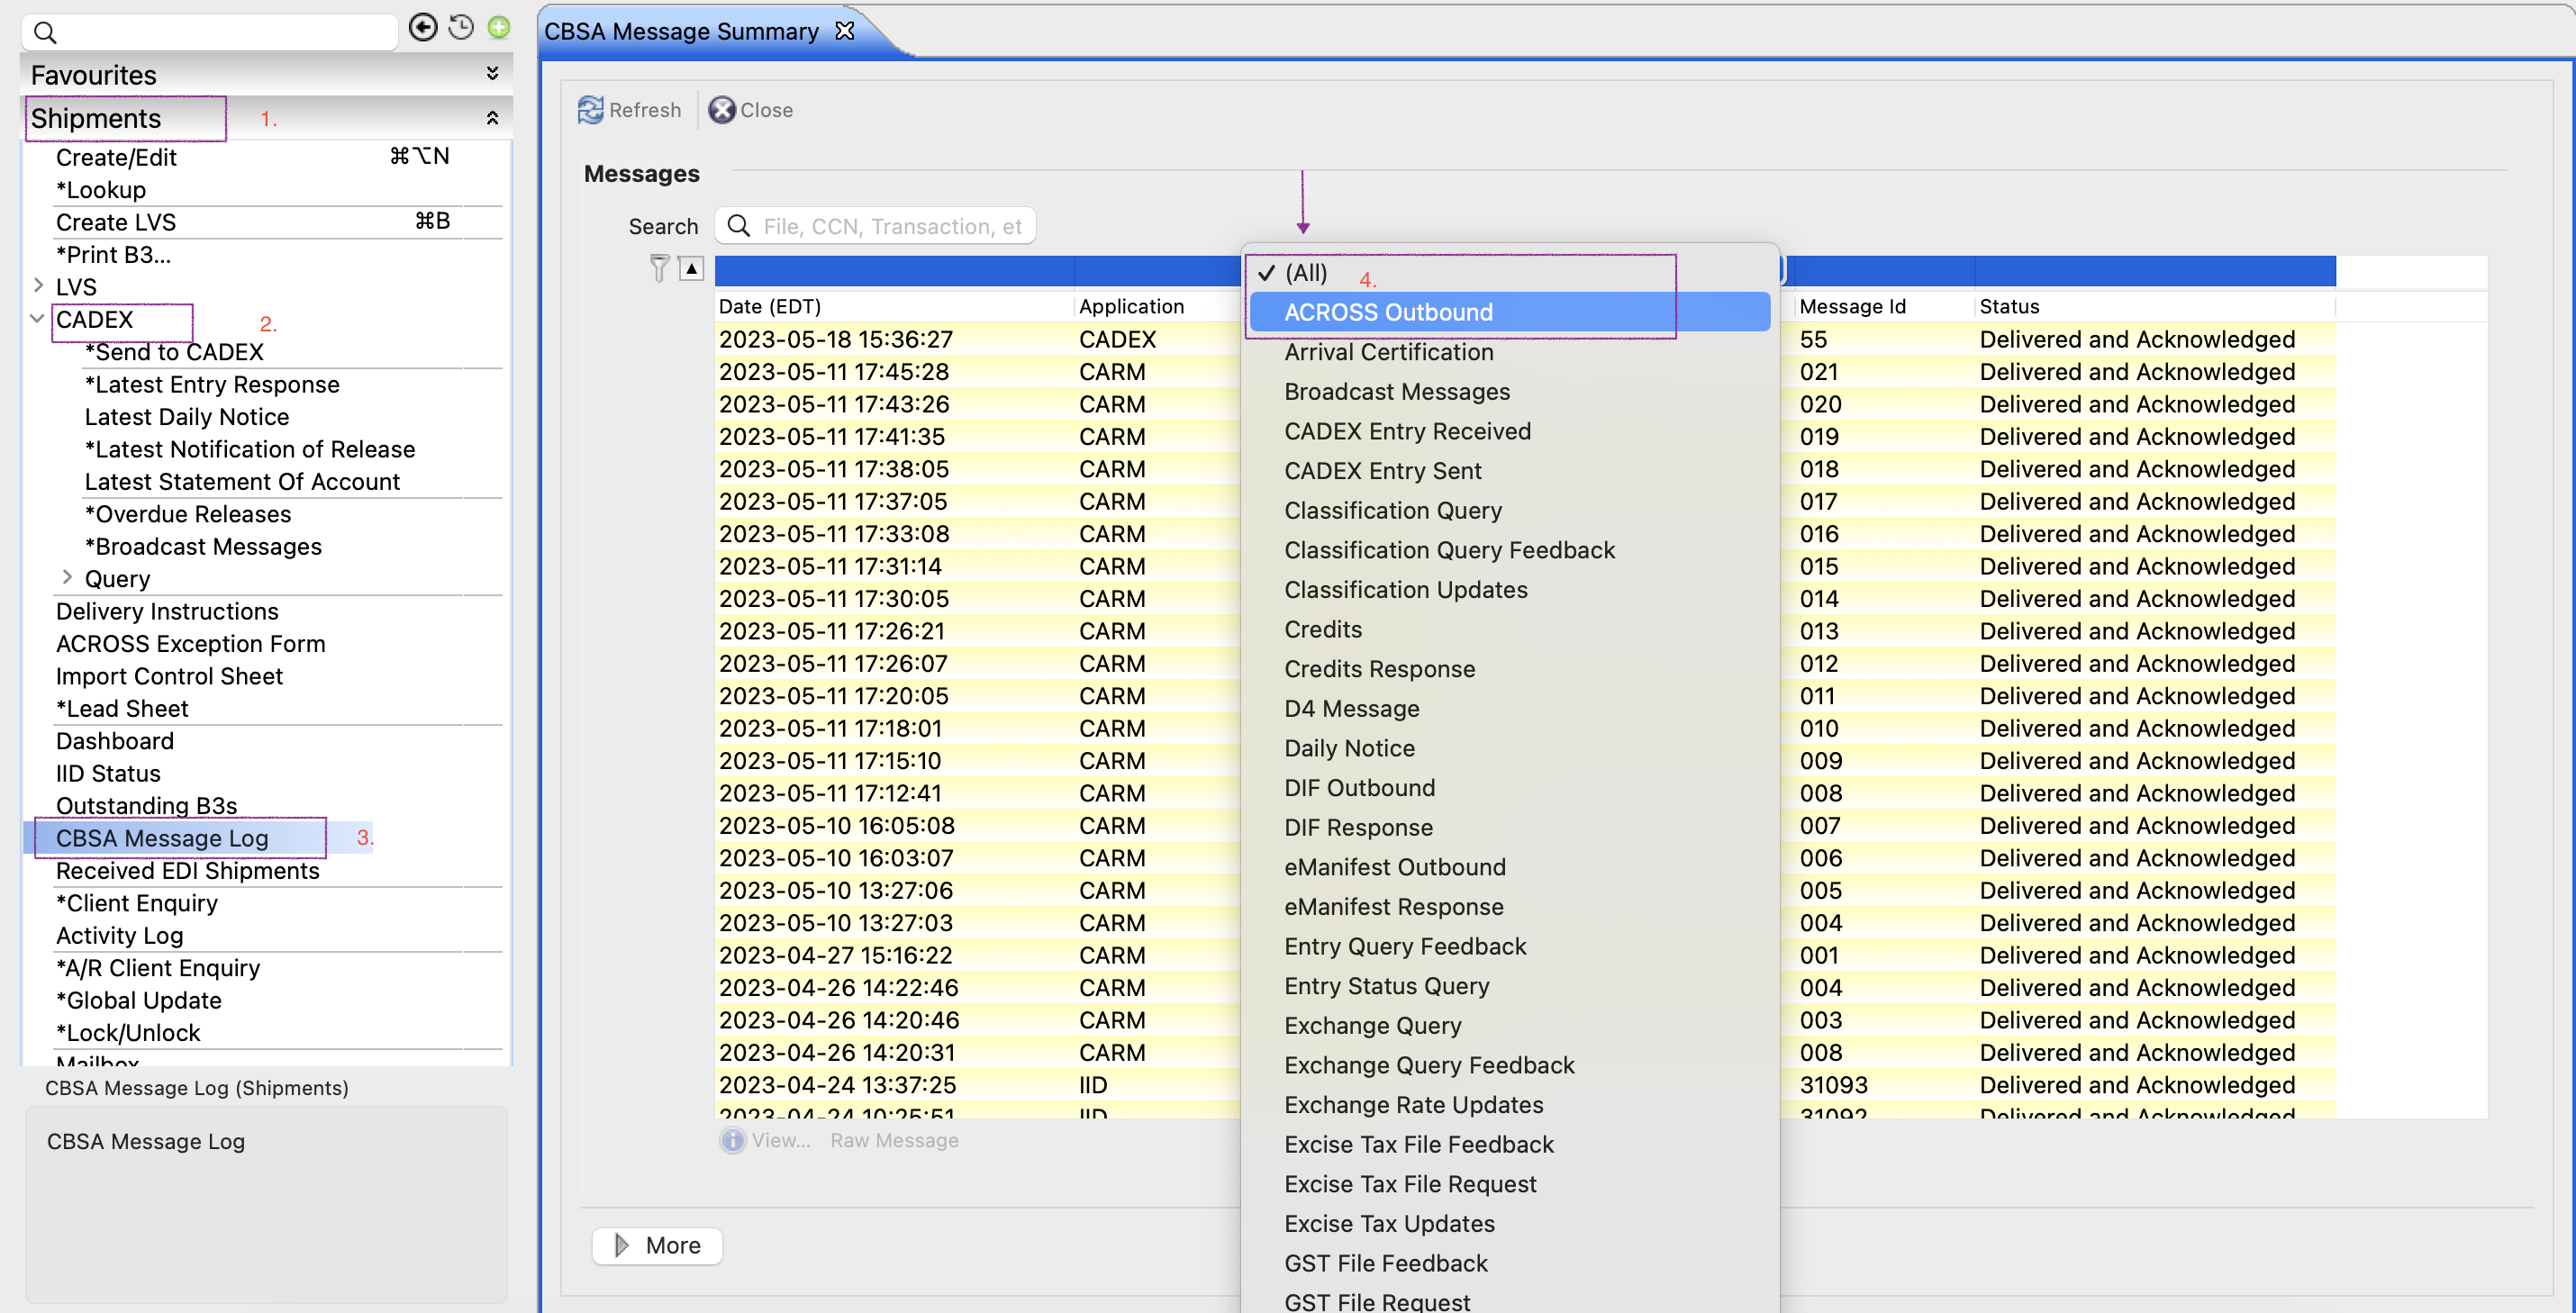Select Exchange Rate Updates option
The image size is (2576, 1313).
pyautogui.click(x=1413, y=1105)
